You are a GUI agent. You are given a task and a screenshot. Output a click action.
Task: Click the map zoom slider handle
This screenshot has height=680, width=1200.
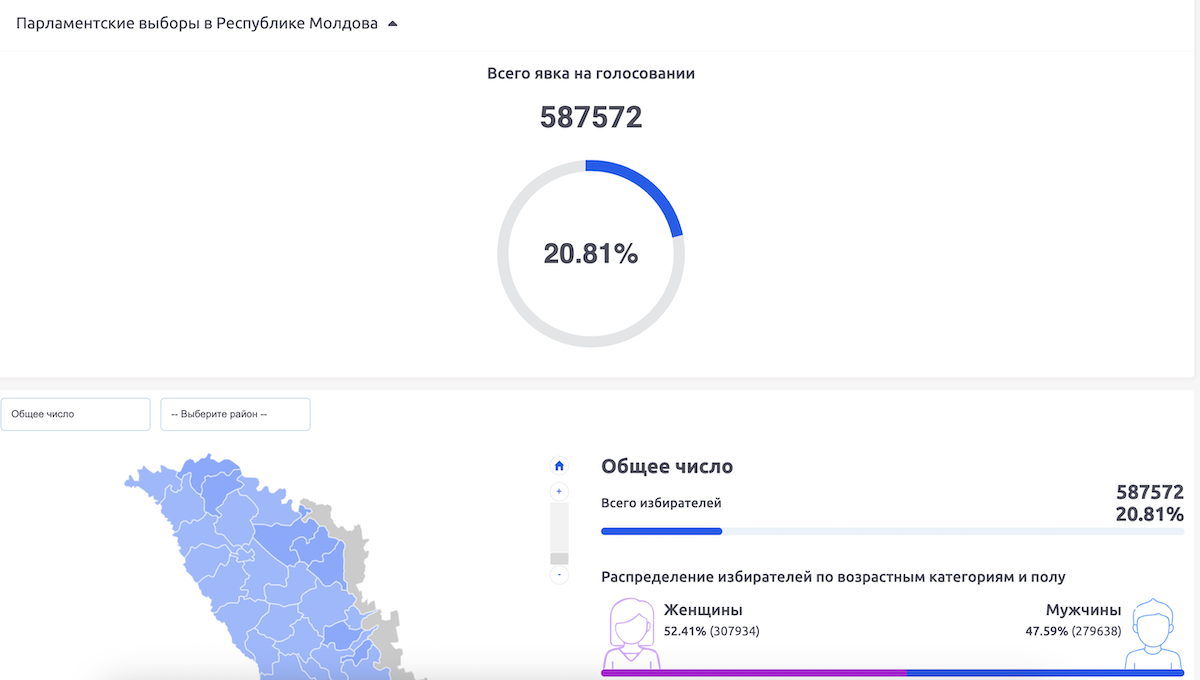(x=559, y=558)
